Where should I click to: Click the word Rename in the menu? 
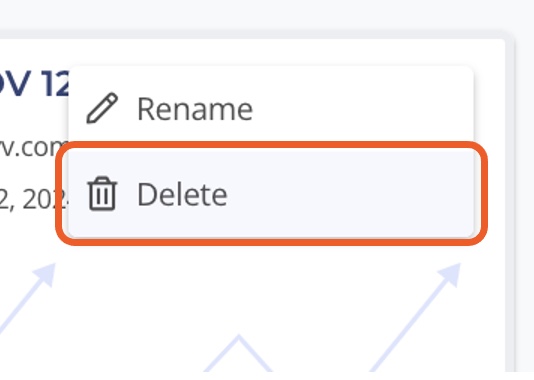(195, 109)
